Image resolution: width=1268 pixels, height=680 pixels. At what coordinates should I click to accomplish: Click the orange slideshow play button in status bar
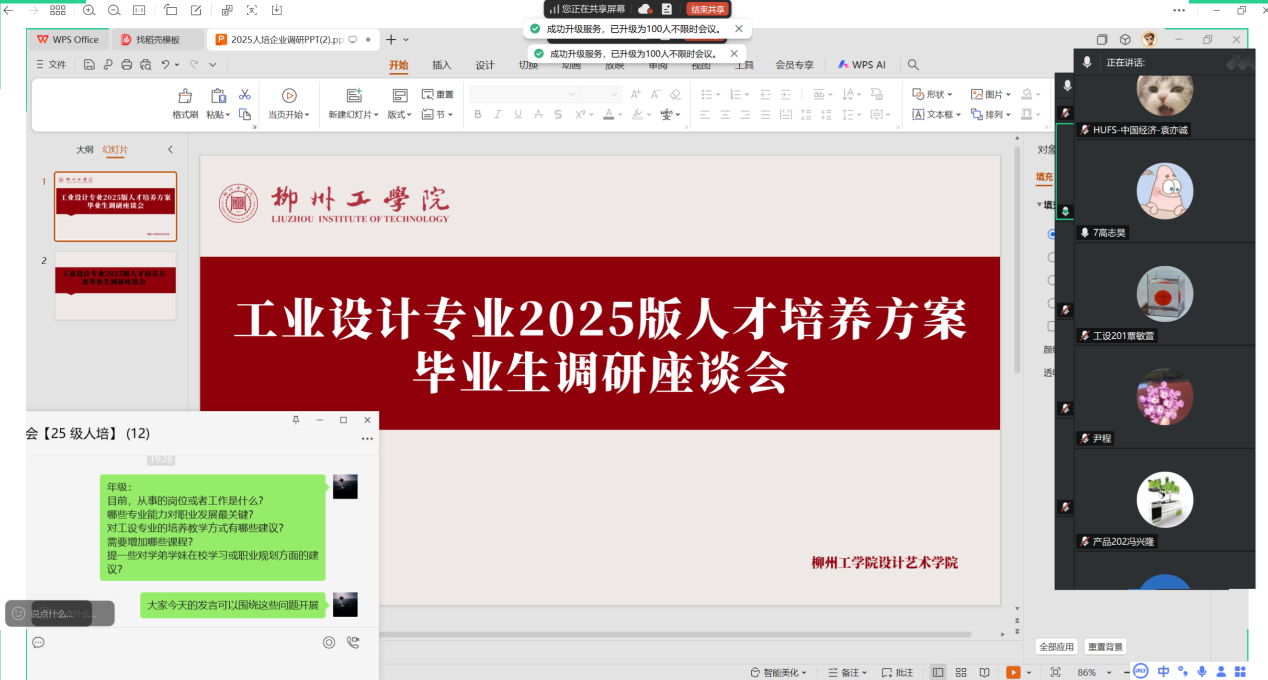(1012, 672)
